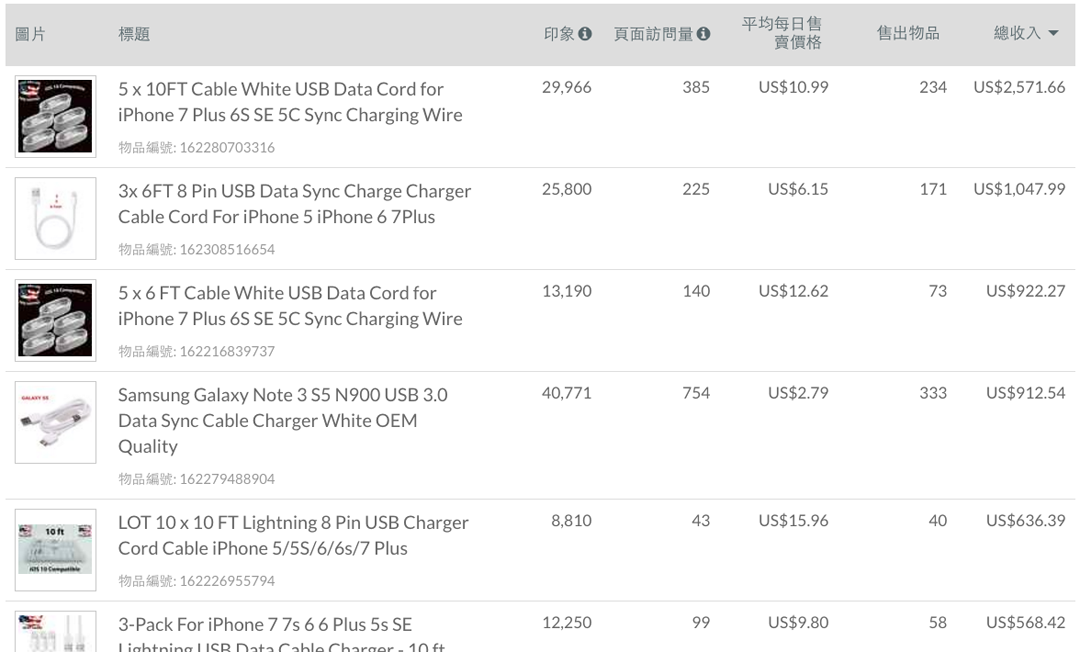Open 5 x 6 FT Cable White USB title
Screen dimensions: 1080x652
click(x=290, y=306)
